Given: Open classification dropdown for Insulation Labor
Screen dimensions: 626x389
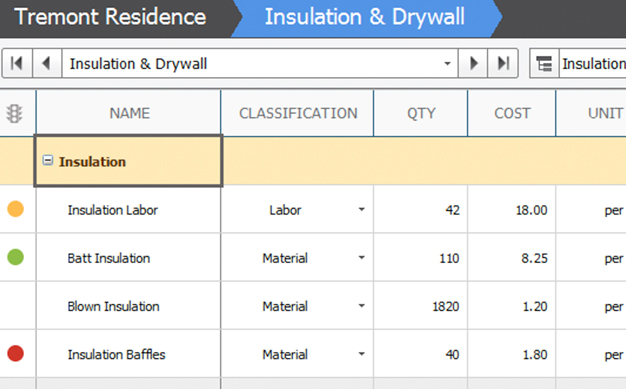Looking at the screenshot, I should 361,209.
